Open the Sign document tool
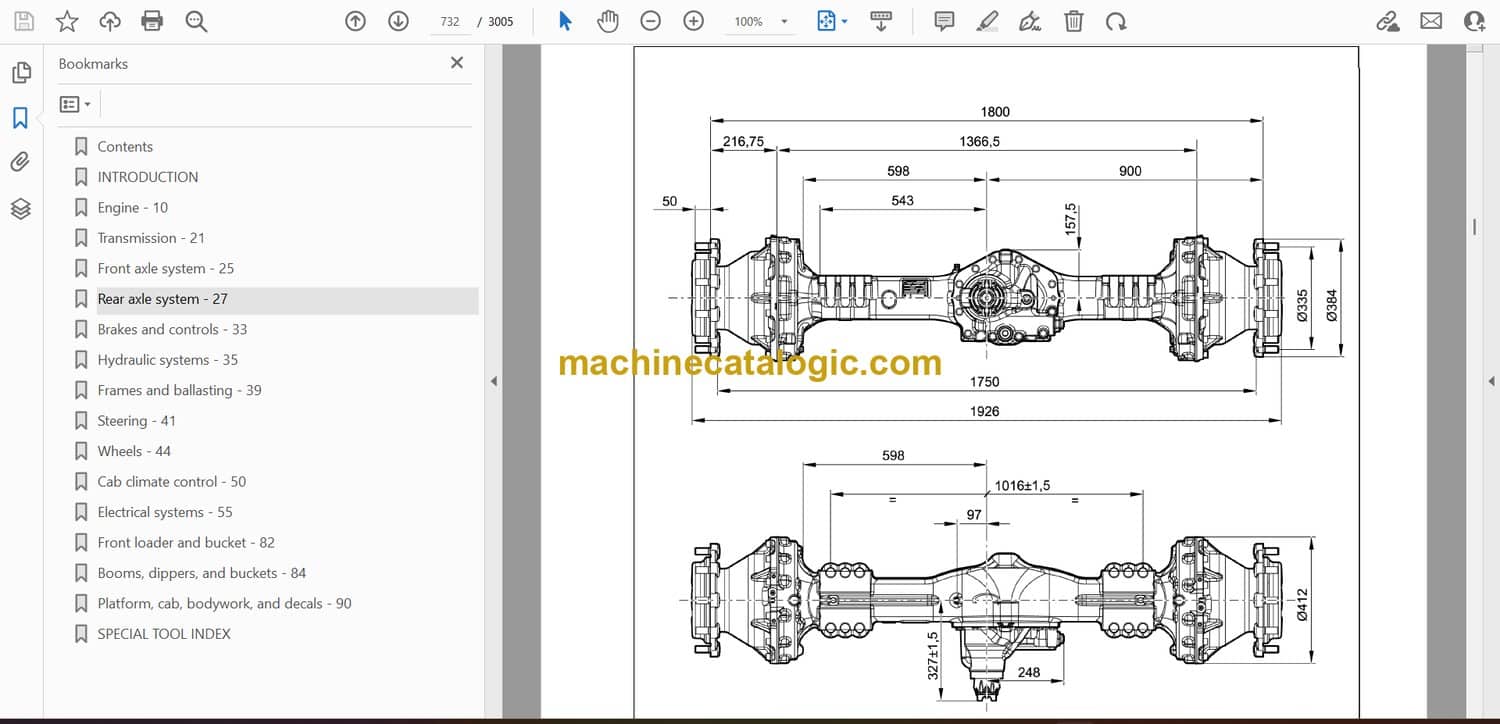This screenshot has height=724, width=1500. pyautogui.click(x=1030, y=21)
